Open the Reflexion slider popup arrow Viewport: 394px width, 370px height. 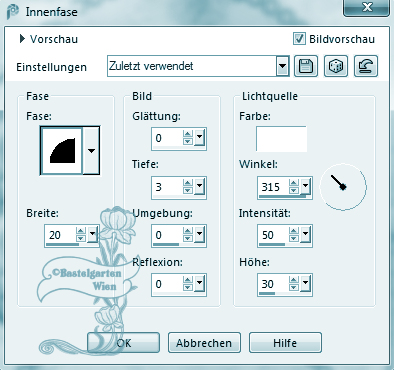tap(199, 284)
